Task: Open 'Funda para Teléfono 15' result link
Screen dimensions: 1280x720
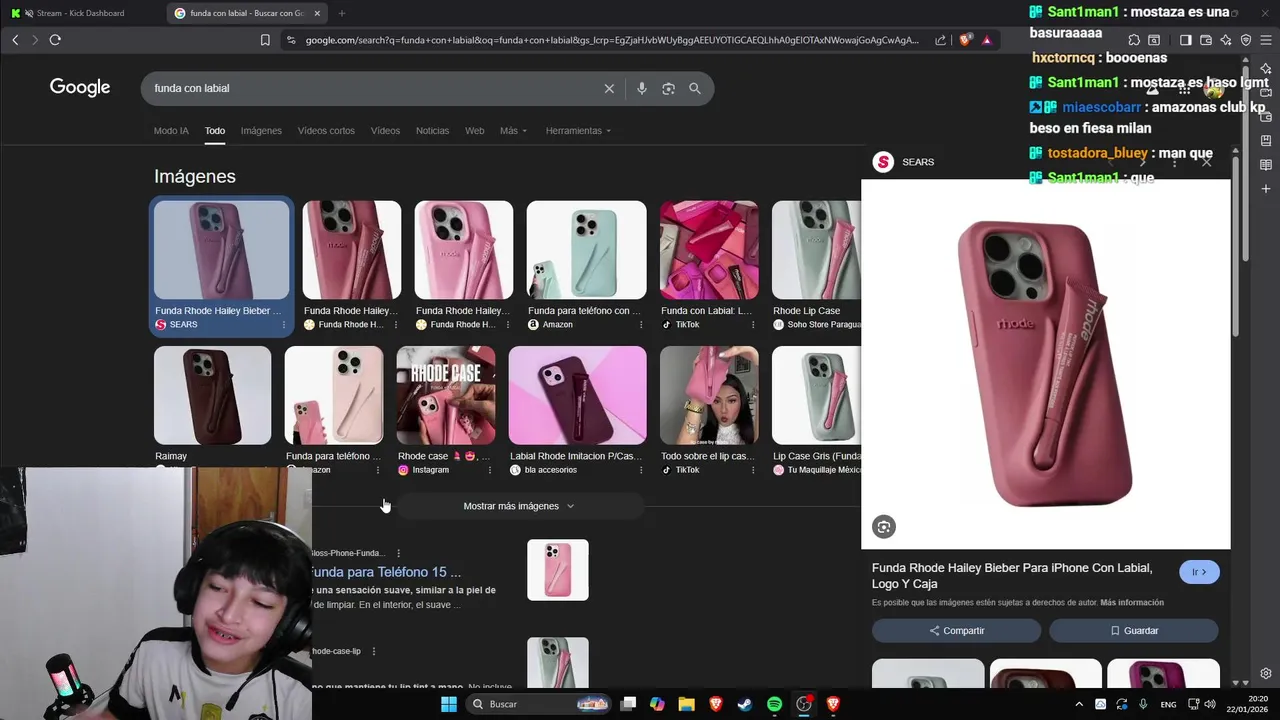Action: pyautogui.click(x=386, y=572)
